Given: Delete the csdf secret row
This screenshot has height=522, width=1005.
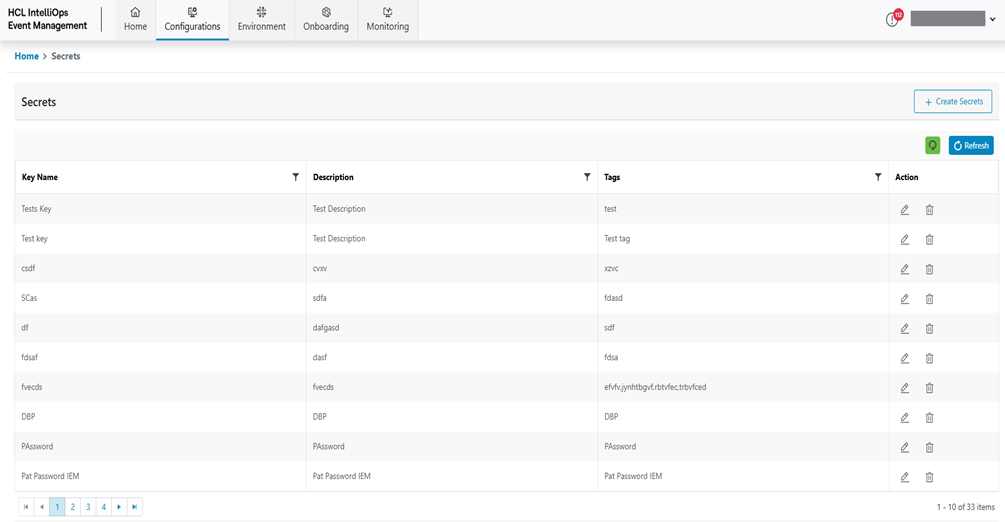Looking at the screenshot, I should 929,269.
